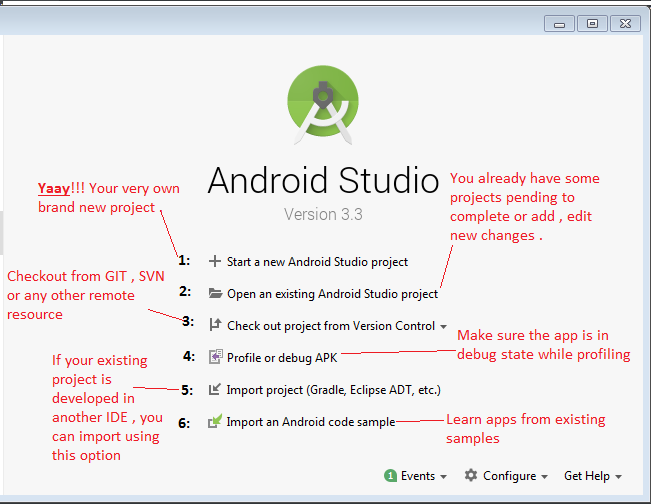
Task: Expand the Version Control dropdown arrow
Action: [x=443, y=327]
